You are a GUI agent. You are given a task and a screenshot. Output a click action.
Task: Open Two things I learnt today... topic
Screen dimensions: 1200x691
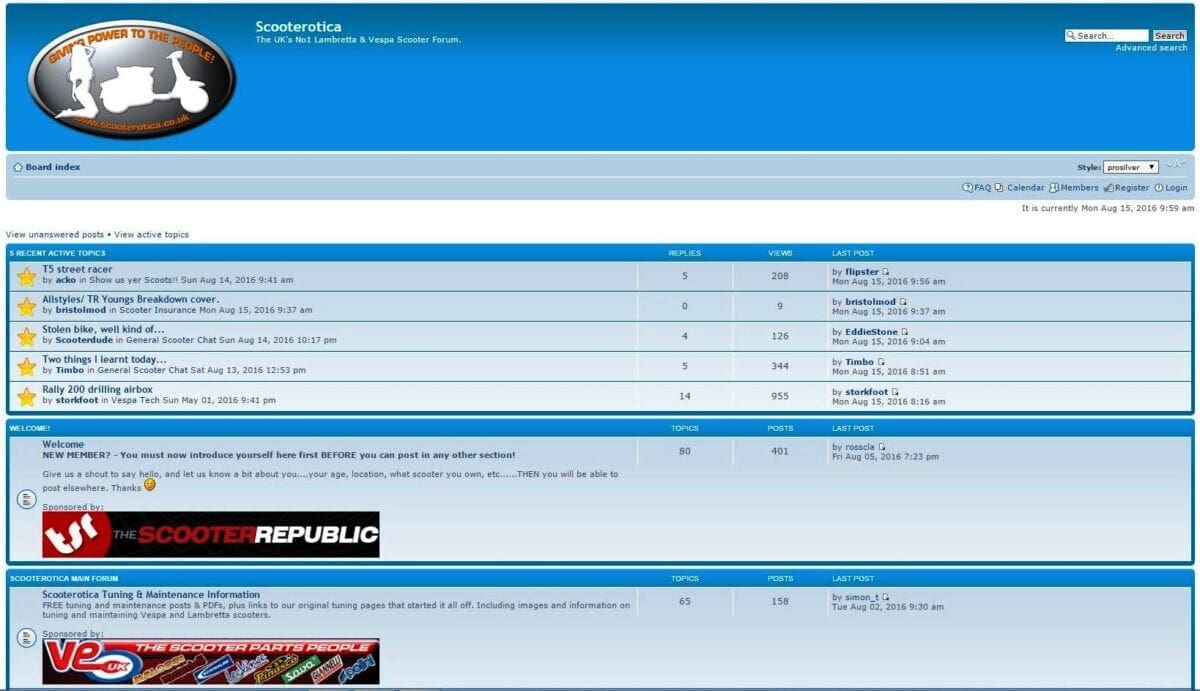[104, 360]
